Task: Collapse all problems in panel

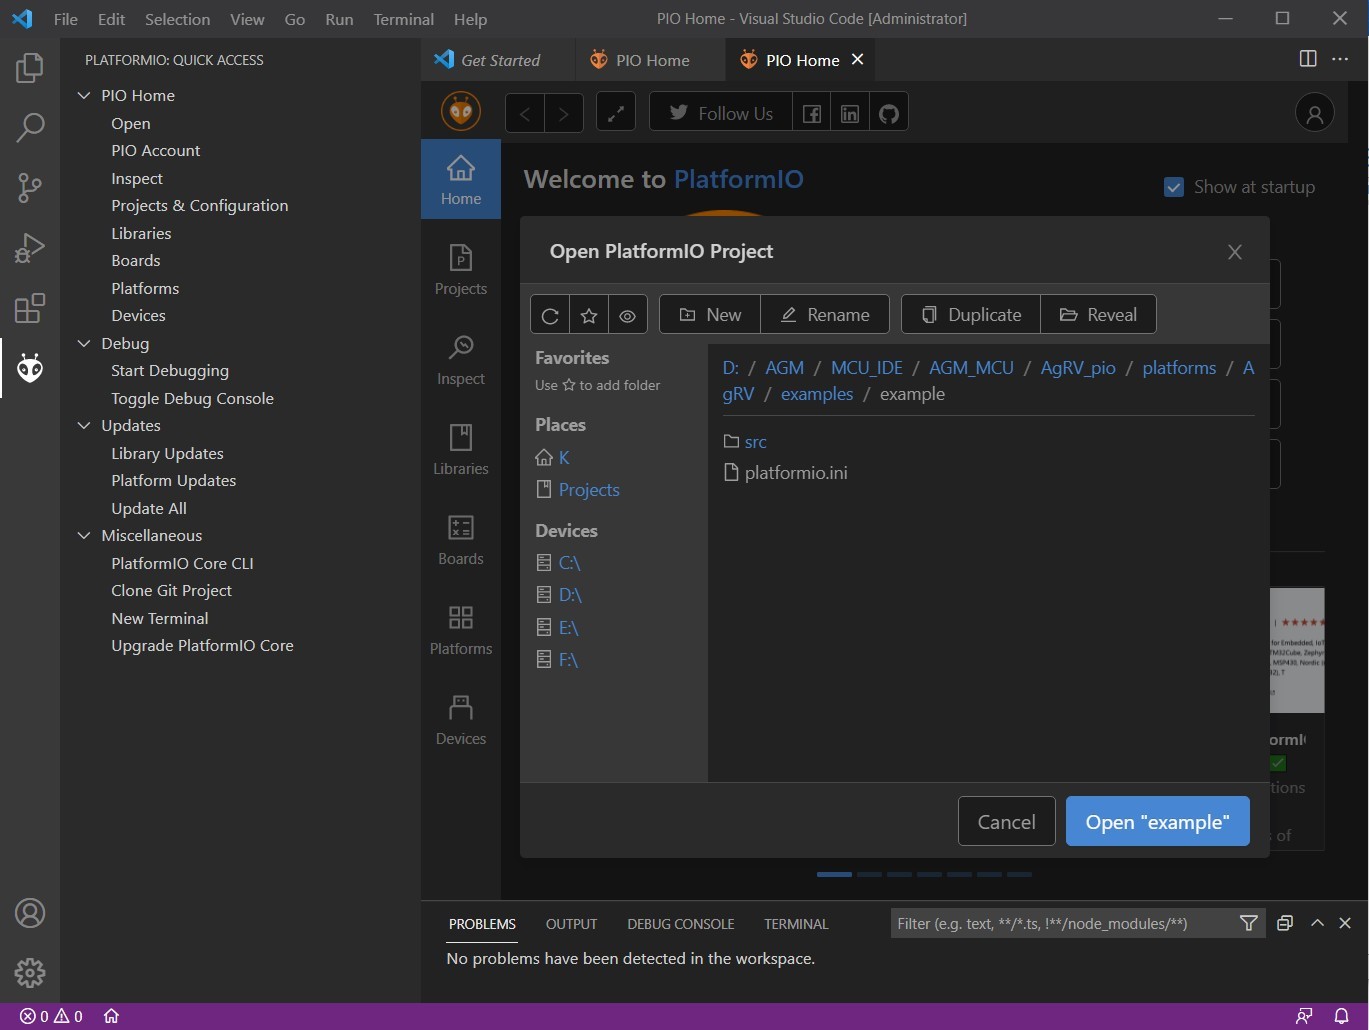Action: pos(1285,923)
